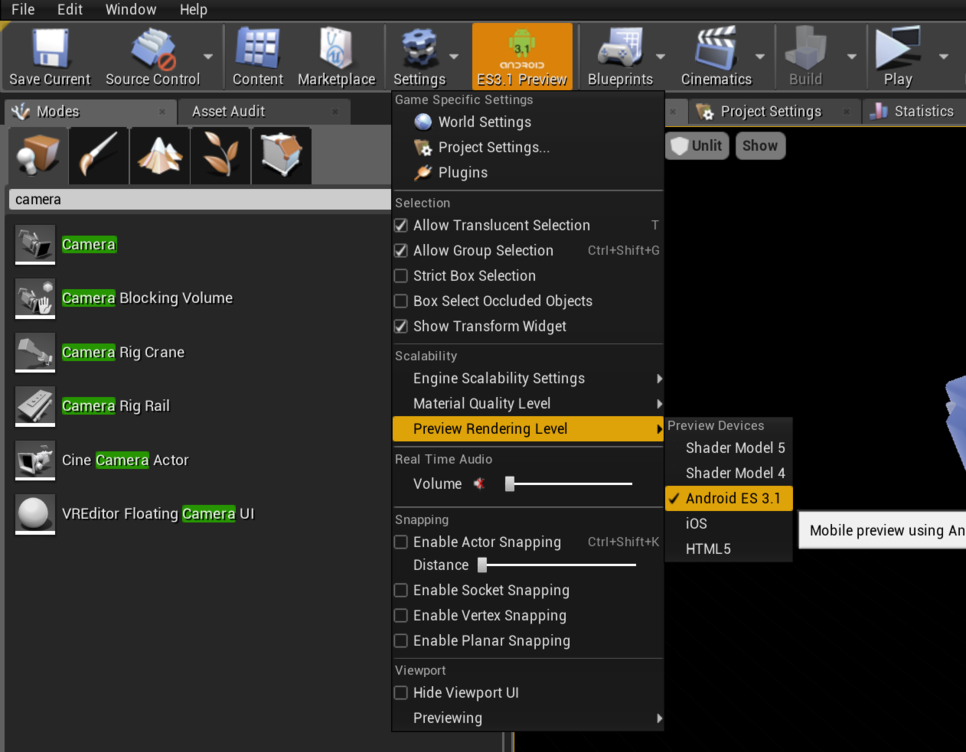966x752 pixels.
Task: Adjust the Real Time Audio Volume slider
Action: point(569,484)
